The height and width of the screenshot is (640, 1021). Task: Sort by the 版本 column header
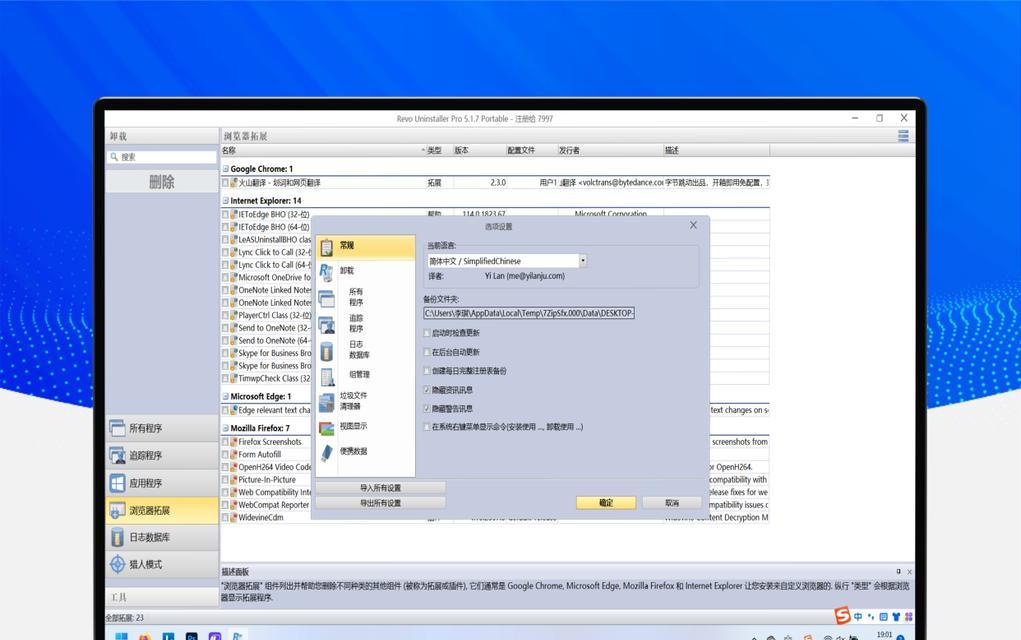coord(479,150)
